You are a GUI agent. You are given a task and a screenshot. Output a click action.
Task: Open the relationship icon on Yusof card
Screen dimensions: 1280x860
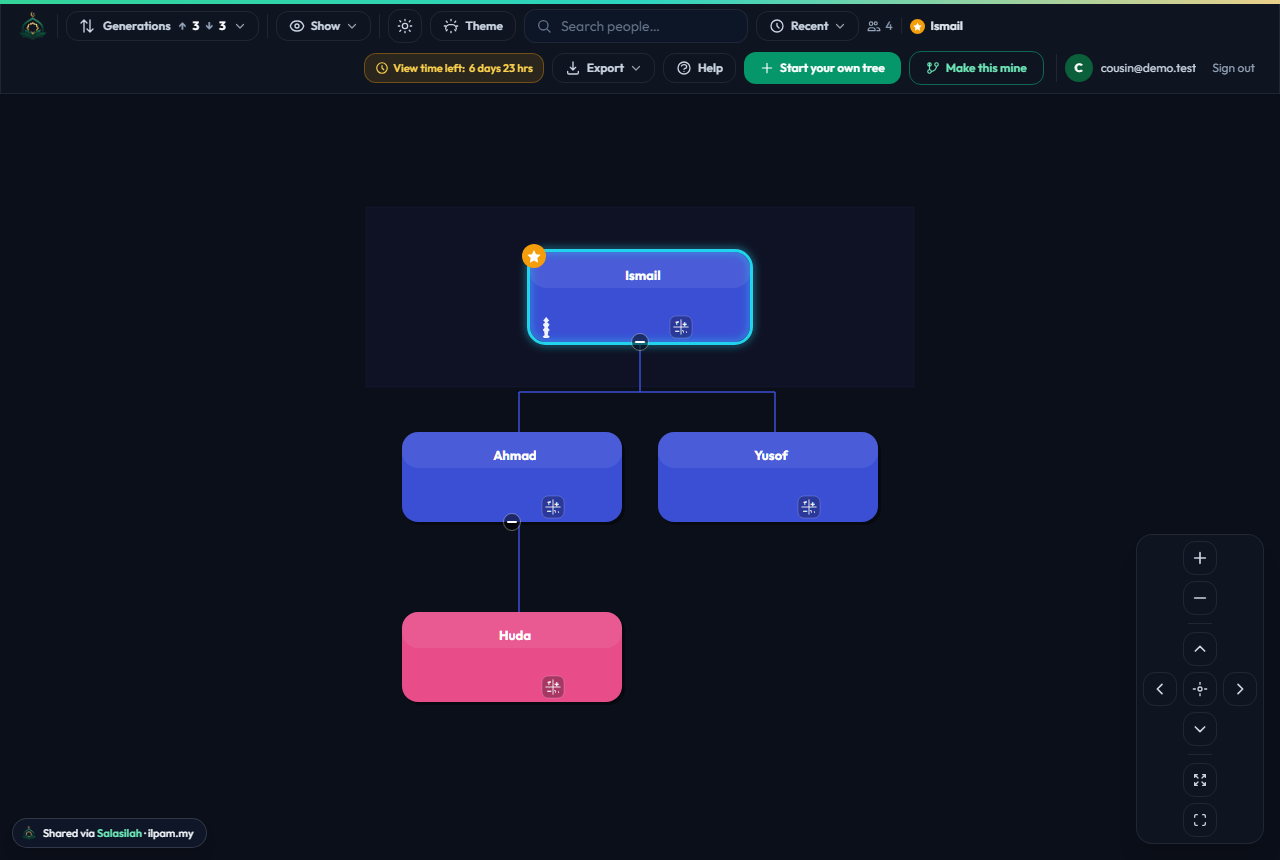(x=809, y=507)
